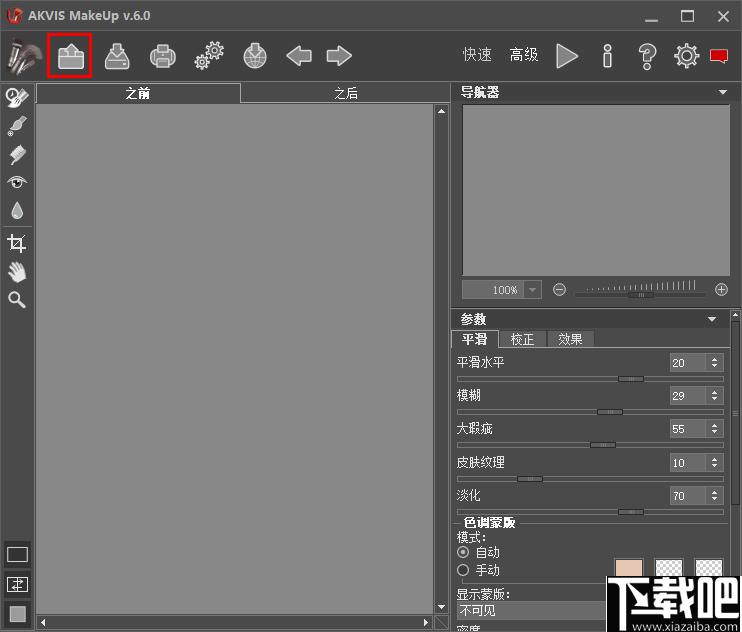Click the single-window view mode icon
Viewport: 742px width, 632px height.
18,554
